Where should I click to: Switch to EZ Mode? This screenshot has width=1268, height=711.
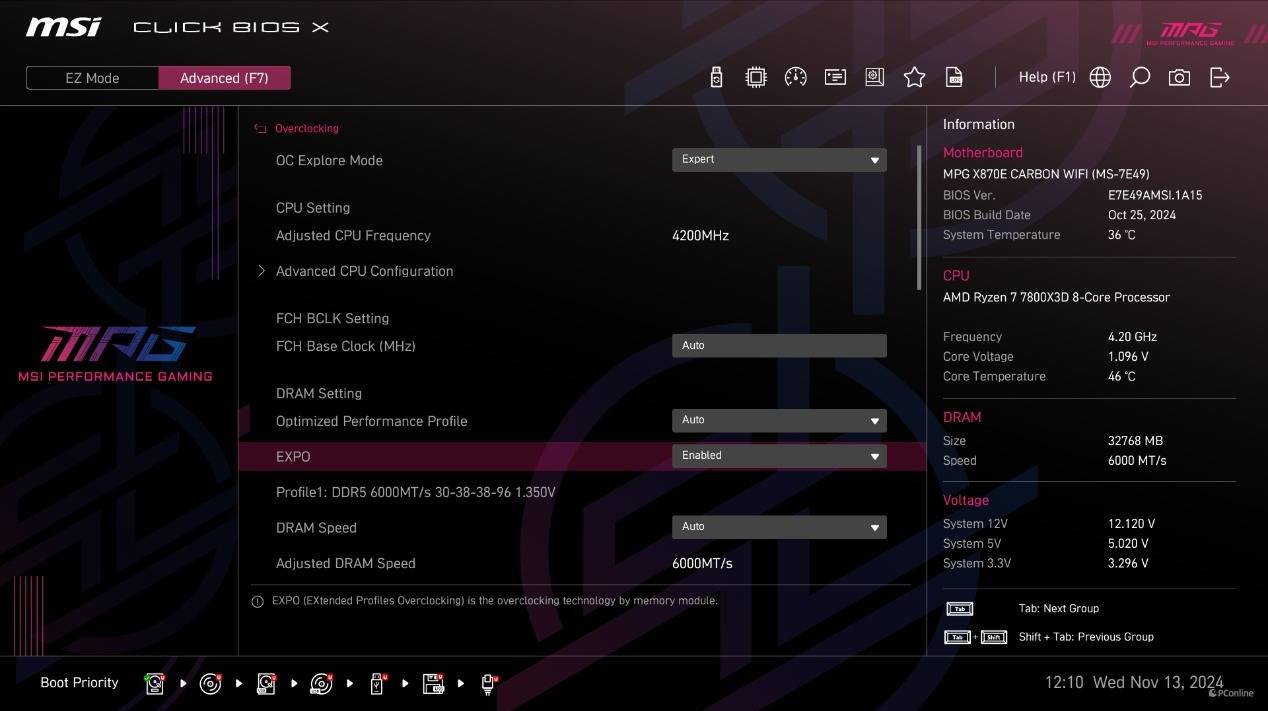pos(92,78)
